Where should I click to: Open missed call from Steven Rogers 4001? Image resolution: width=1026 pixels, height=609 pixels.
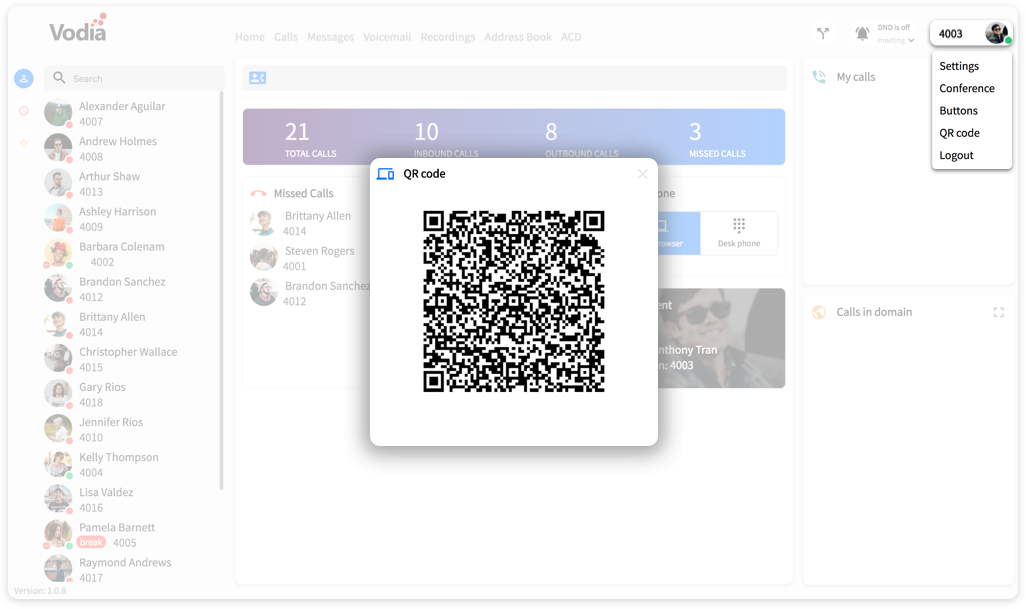coord(308,258)
